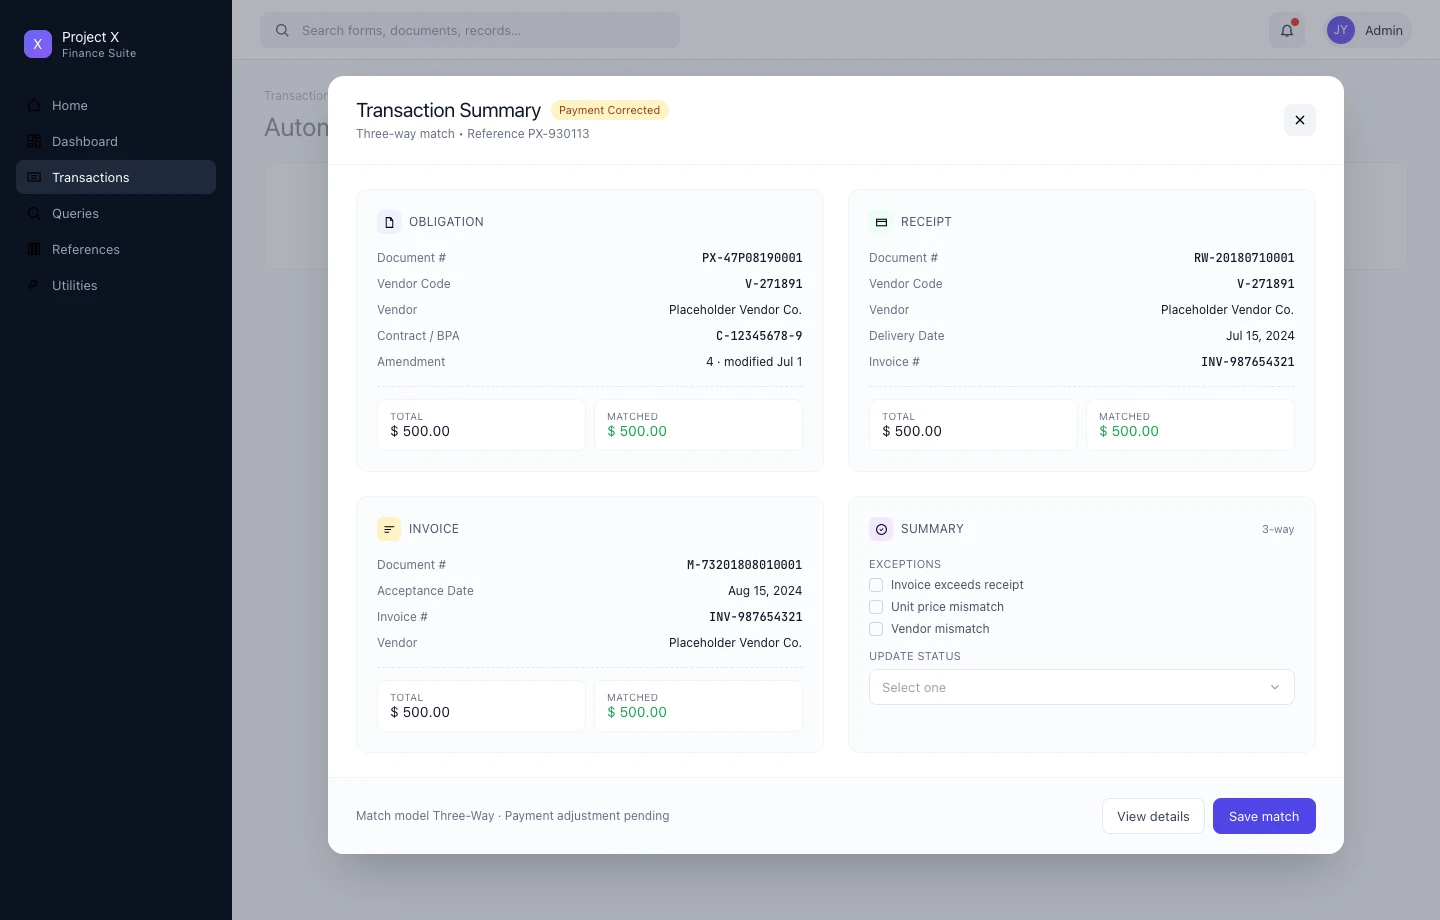Image resolution: width=1440 pixels, height=920 pixels.
Task: Click the Save match button
Action: [x=1264, y=816]
